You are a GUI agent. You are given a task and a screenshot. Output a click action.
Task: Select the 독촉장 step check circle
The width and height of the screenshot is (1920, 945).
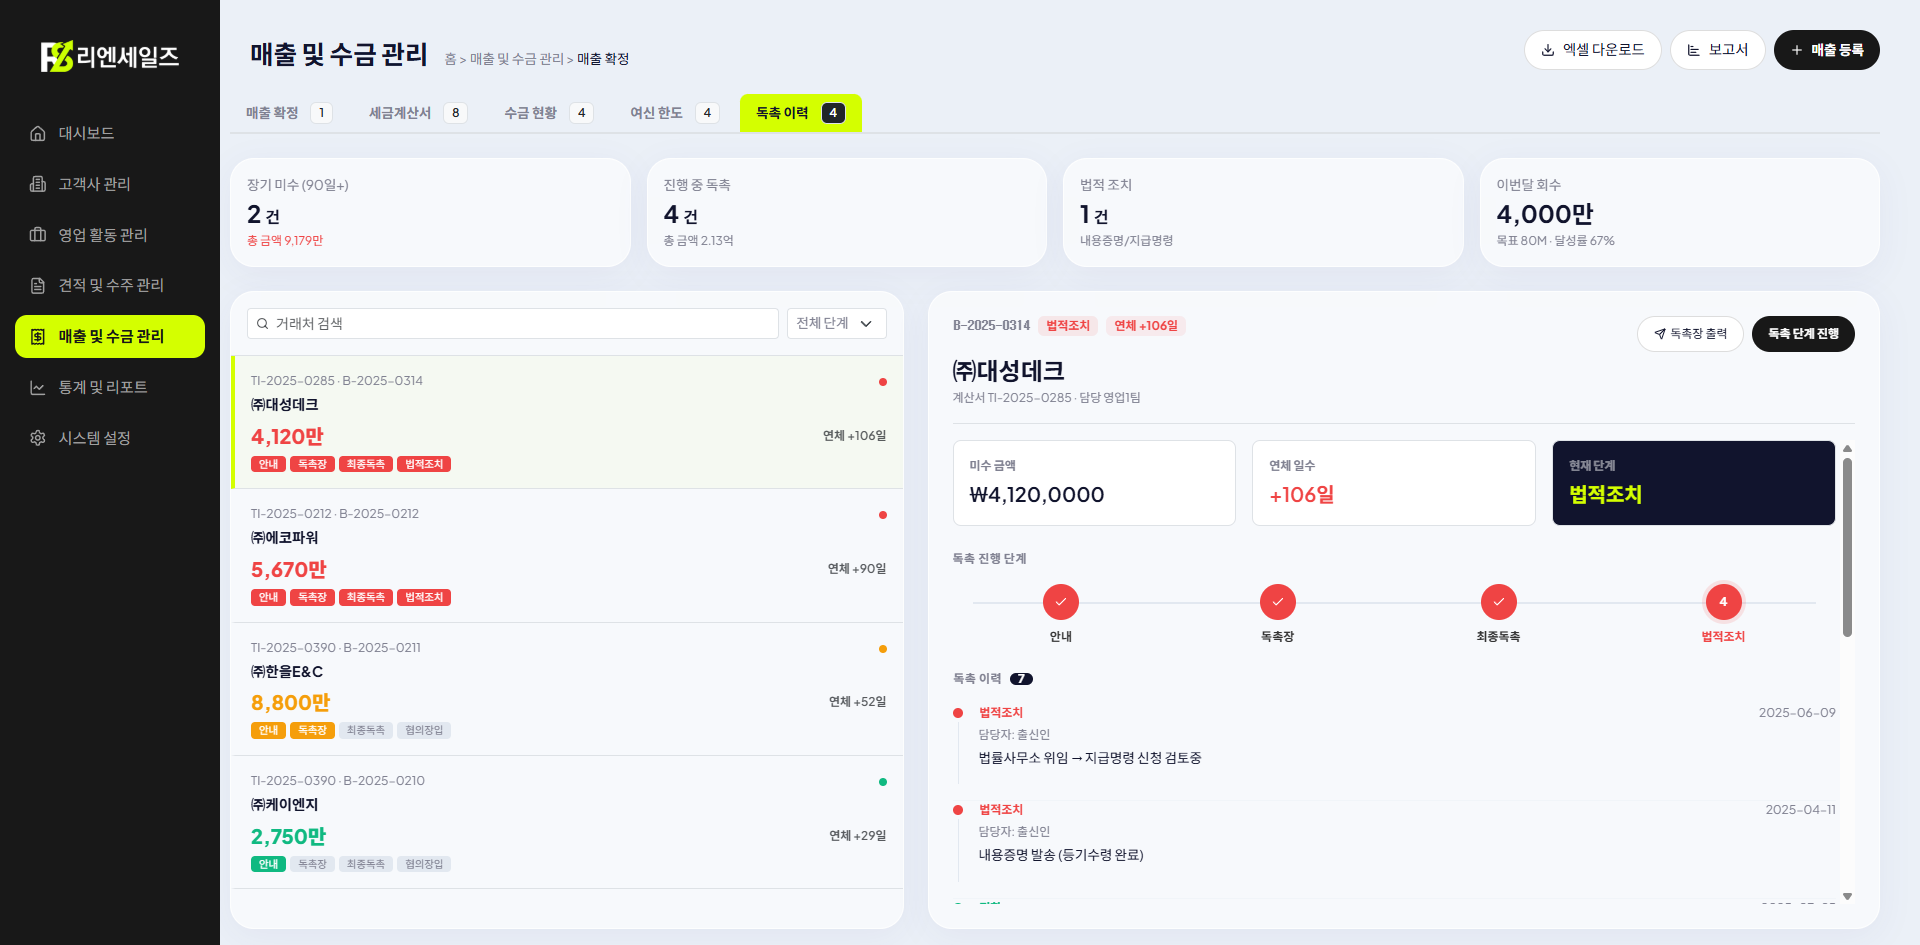(1278, 602)
